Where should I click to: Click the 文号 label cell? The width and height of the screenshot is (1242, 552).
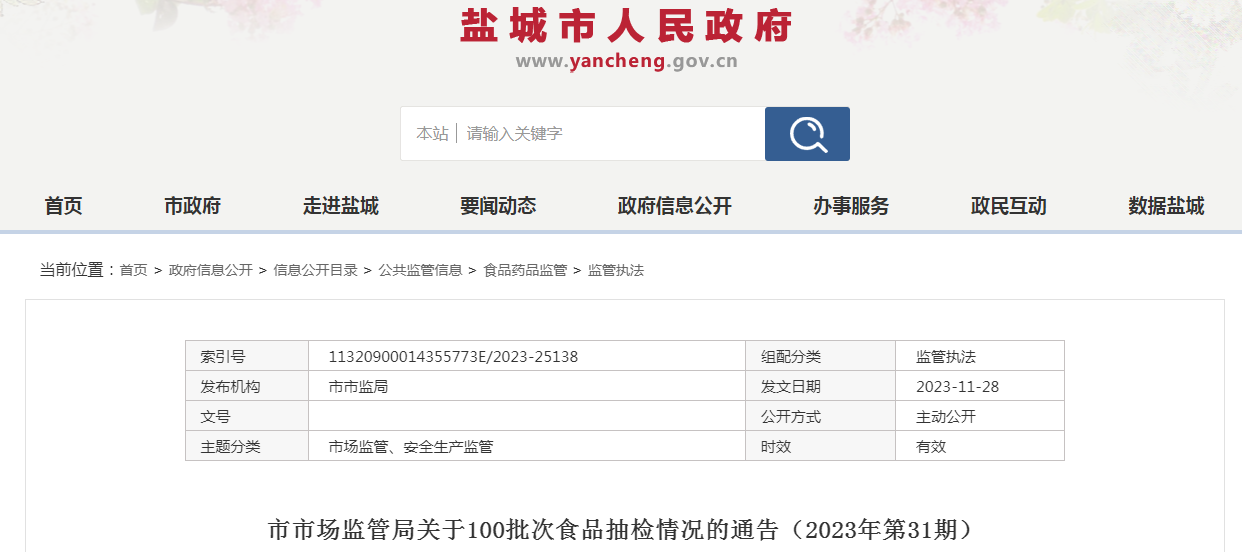click(247, 416)
